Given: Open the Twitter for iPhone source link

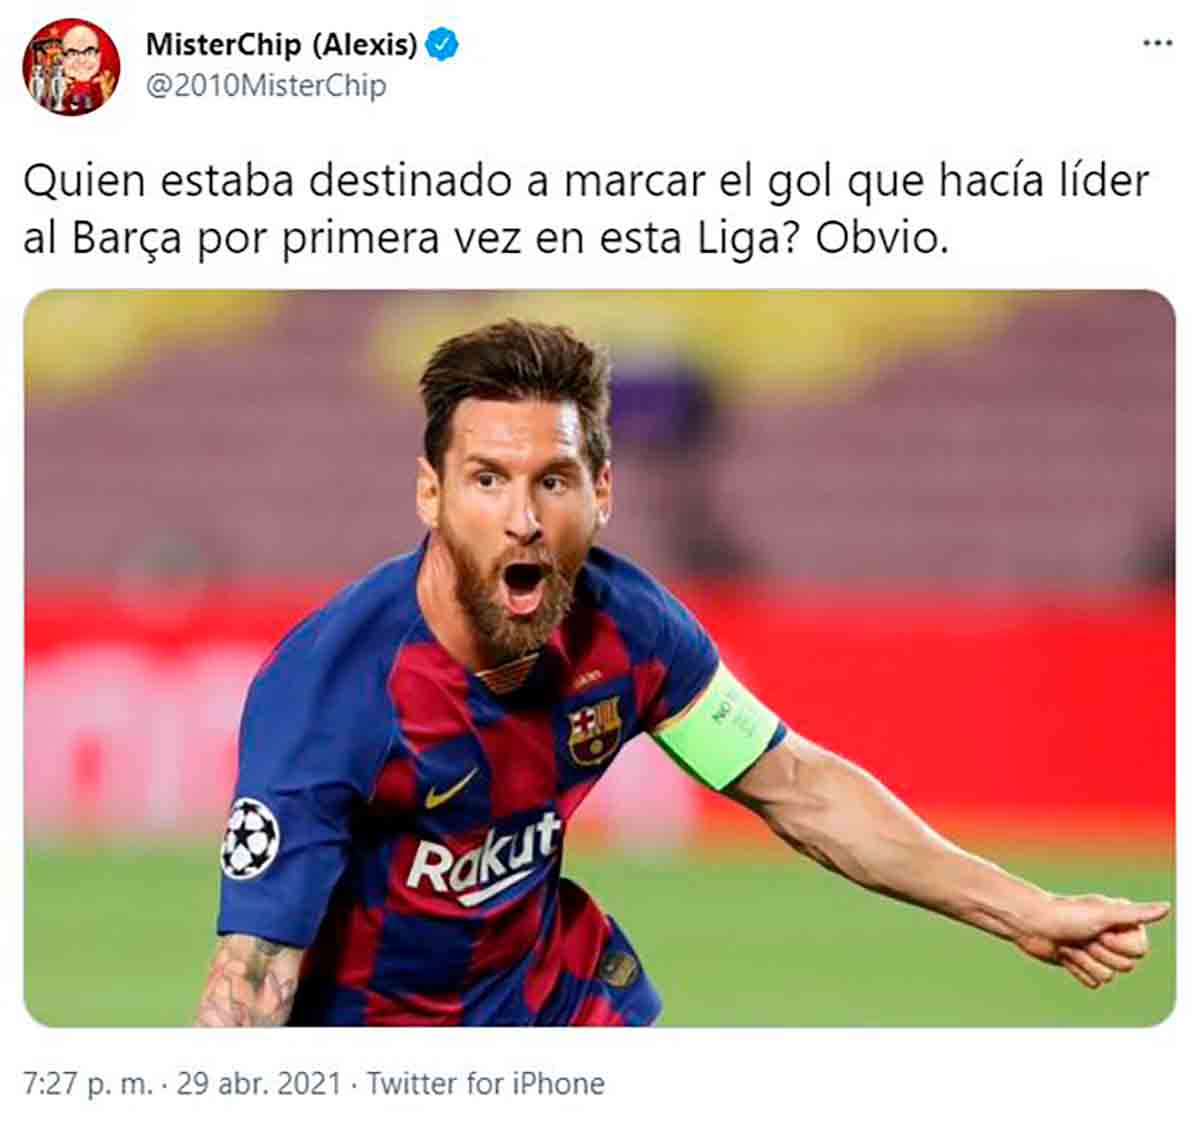Looking at the screenshot, I should tap(486, 1084).
